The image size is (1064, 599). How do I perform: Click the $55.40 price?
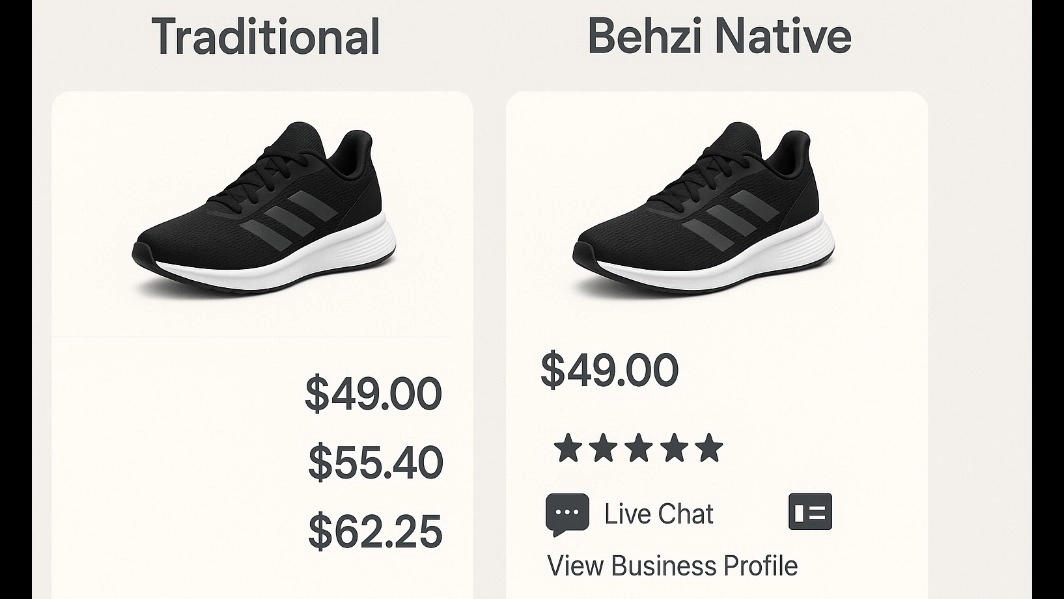click(x=375, y=463)
